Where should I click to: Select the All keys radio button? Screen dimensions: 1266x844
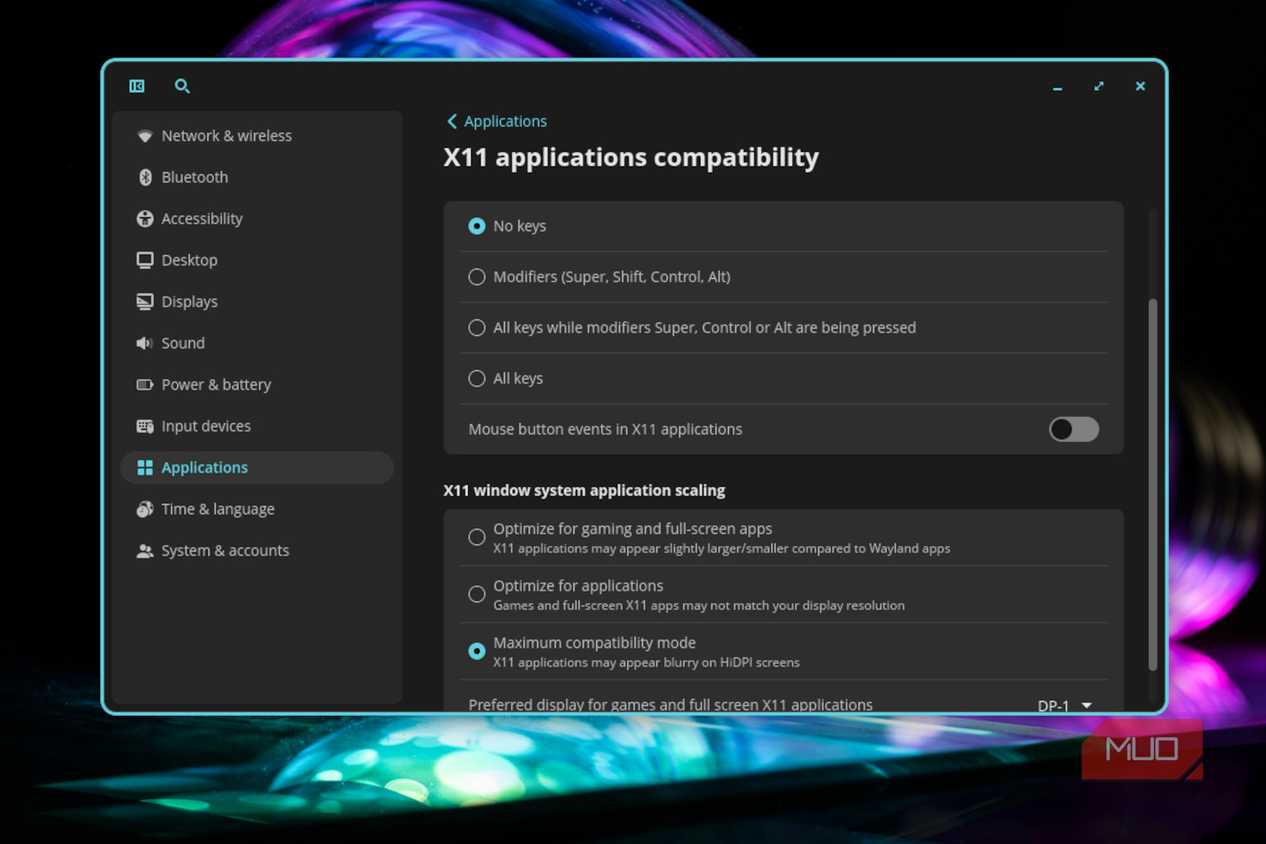click(x=477, y=379)
